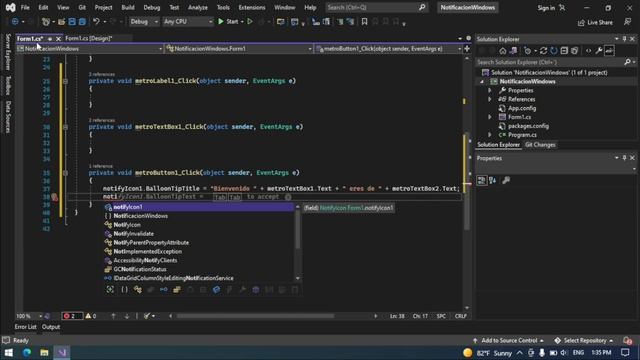Viewport: 640px width, 360px height.
Task: Expand the Program.cs node
Action: point(490,135)
